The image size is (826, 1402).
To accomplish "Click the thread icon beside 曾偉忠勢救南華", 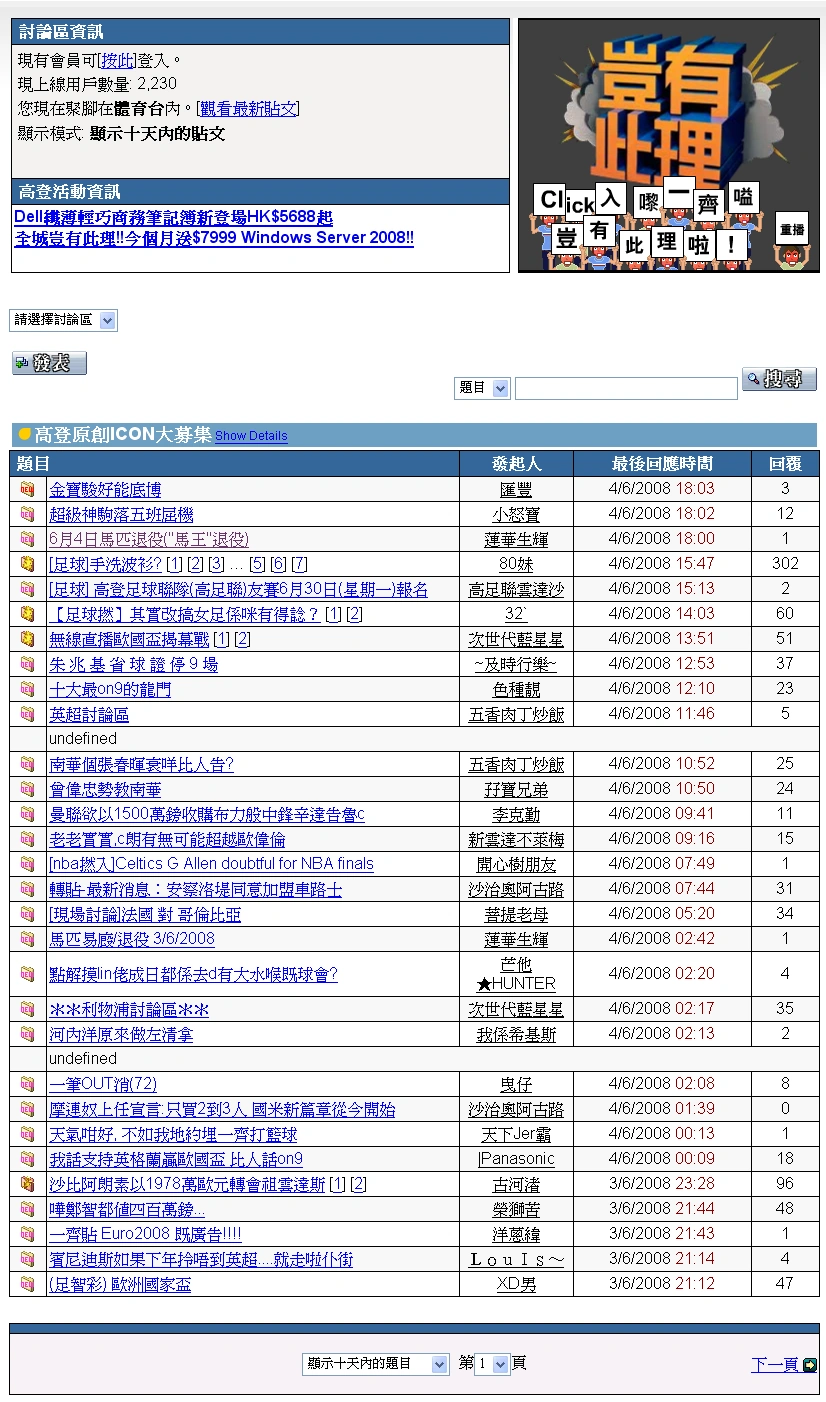I will [27, 790].
